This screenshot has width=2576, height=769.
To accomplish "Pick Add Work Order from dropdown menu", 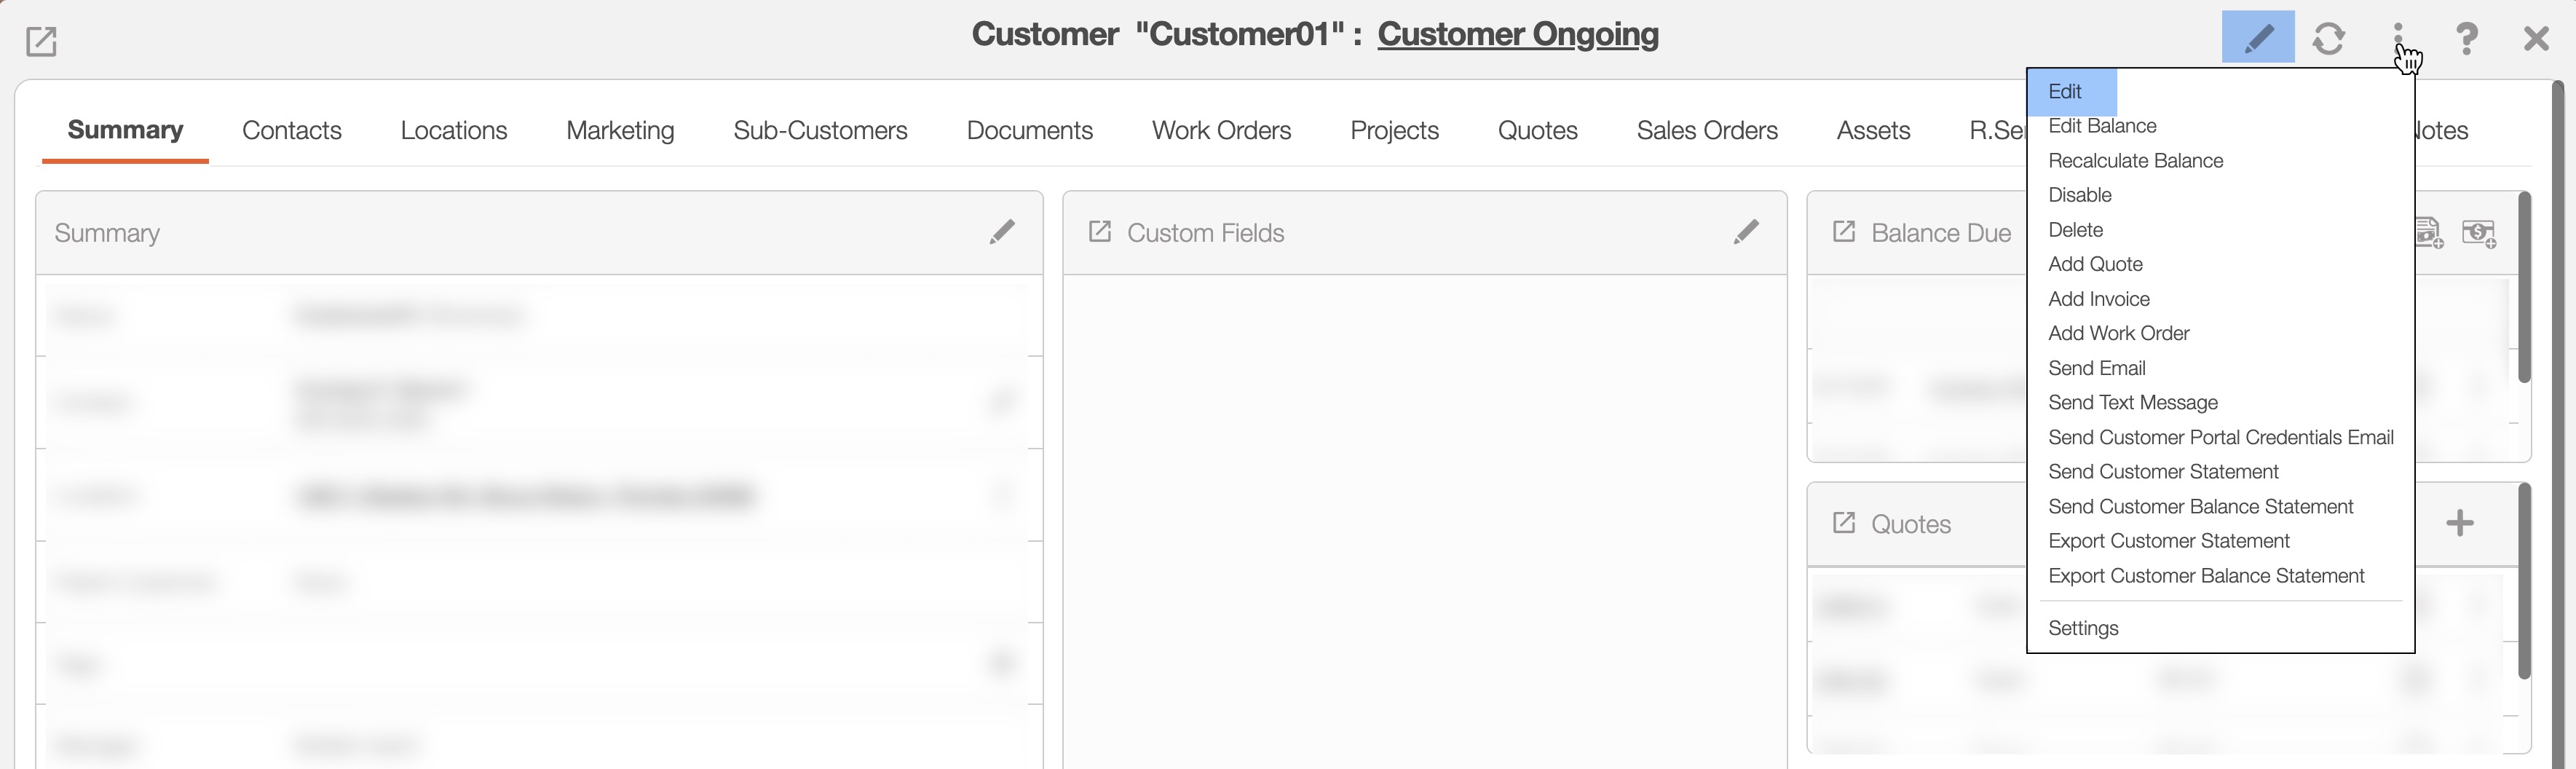I will 2118,333.
